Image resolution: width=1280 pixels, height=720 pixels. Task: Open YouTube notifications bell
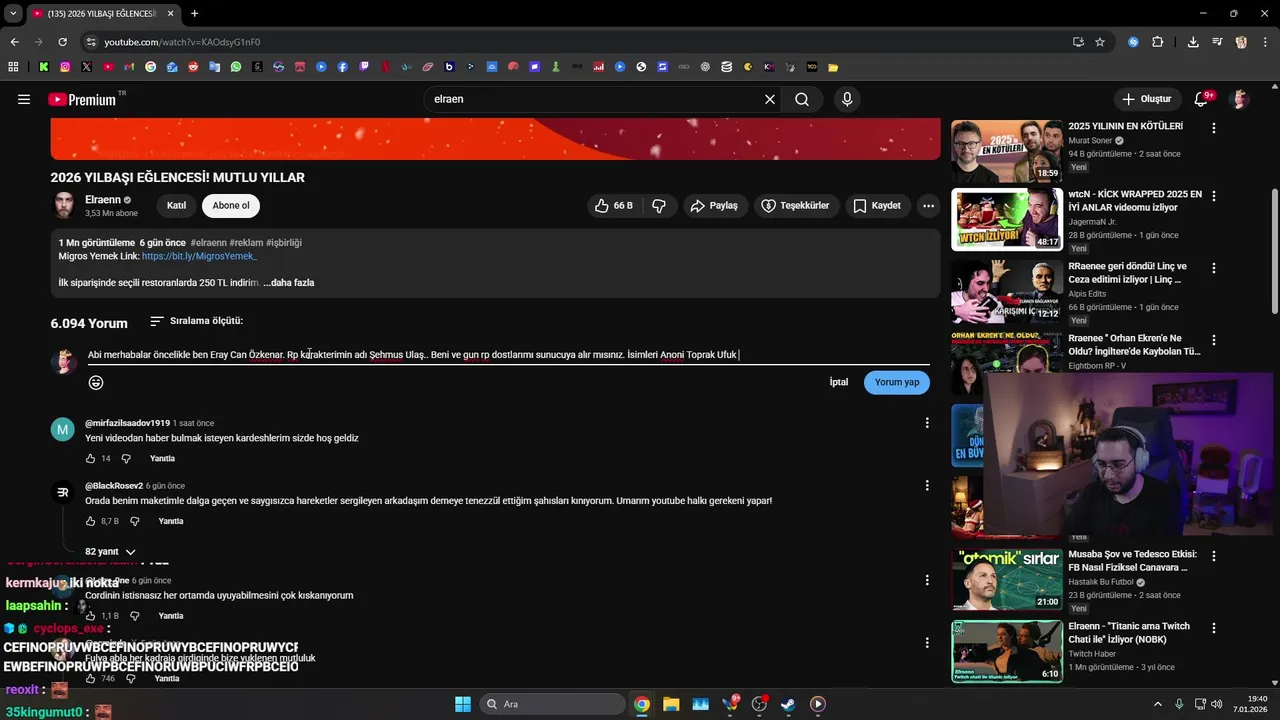point(1202,99)
